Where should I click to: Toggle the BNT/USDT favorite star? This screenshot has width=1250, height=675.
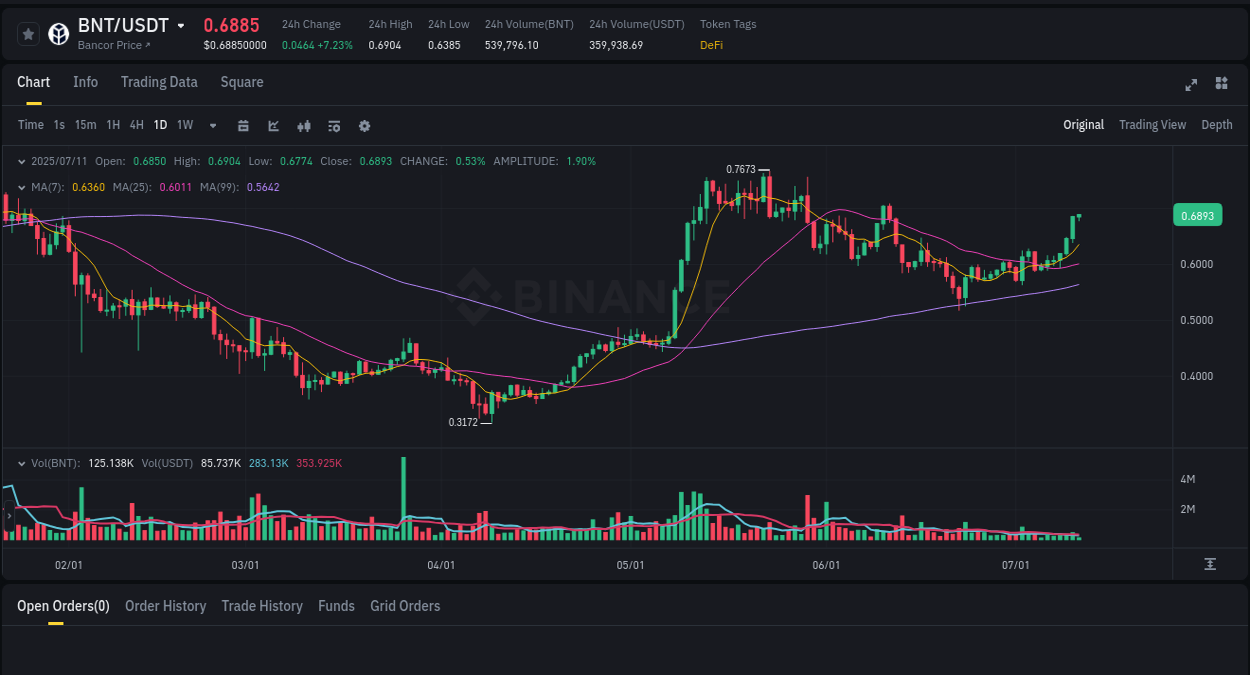[27, 33]
